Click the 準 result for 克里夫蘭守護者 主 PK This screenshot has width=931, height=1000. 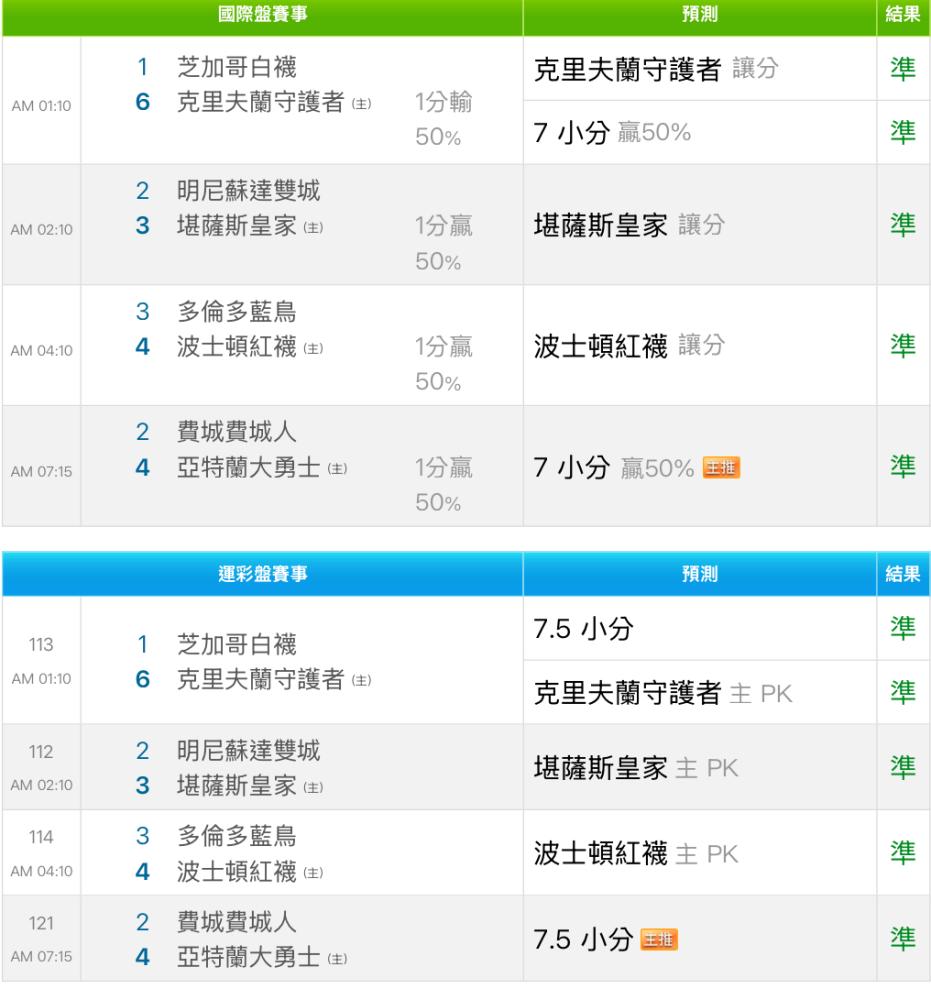[x=903, y=693]
